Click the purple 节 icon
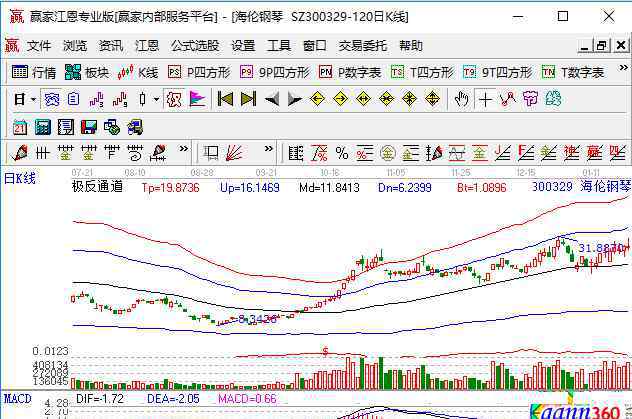The width and height of the screenshot is (632, 419). 530,99
